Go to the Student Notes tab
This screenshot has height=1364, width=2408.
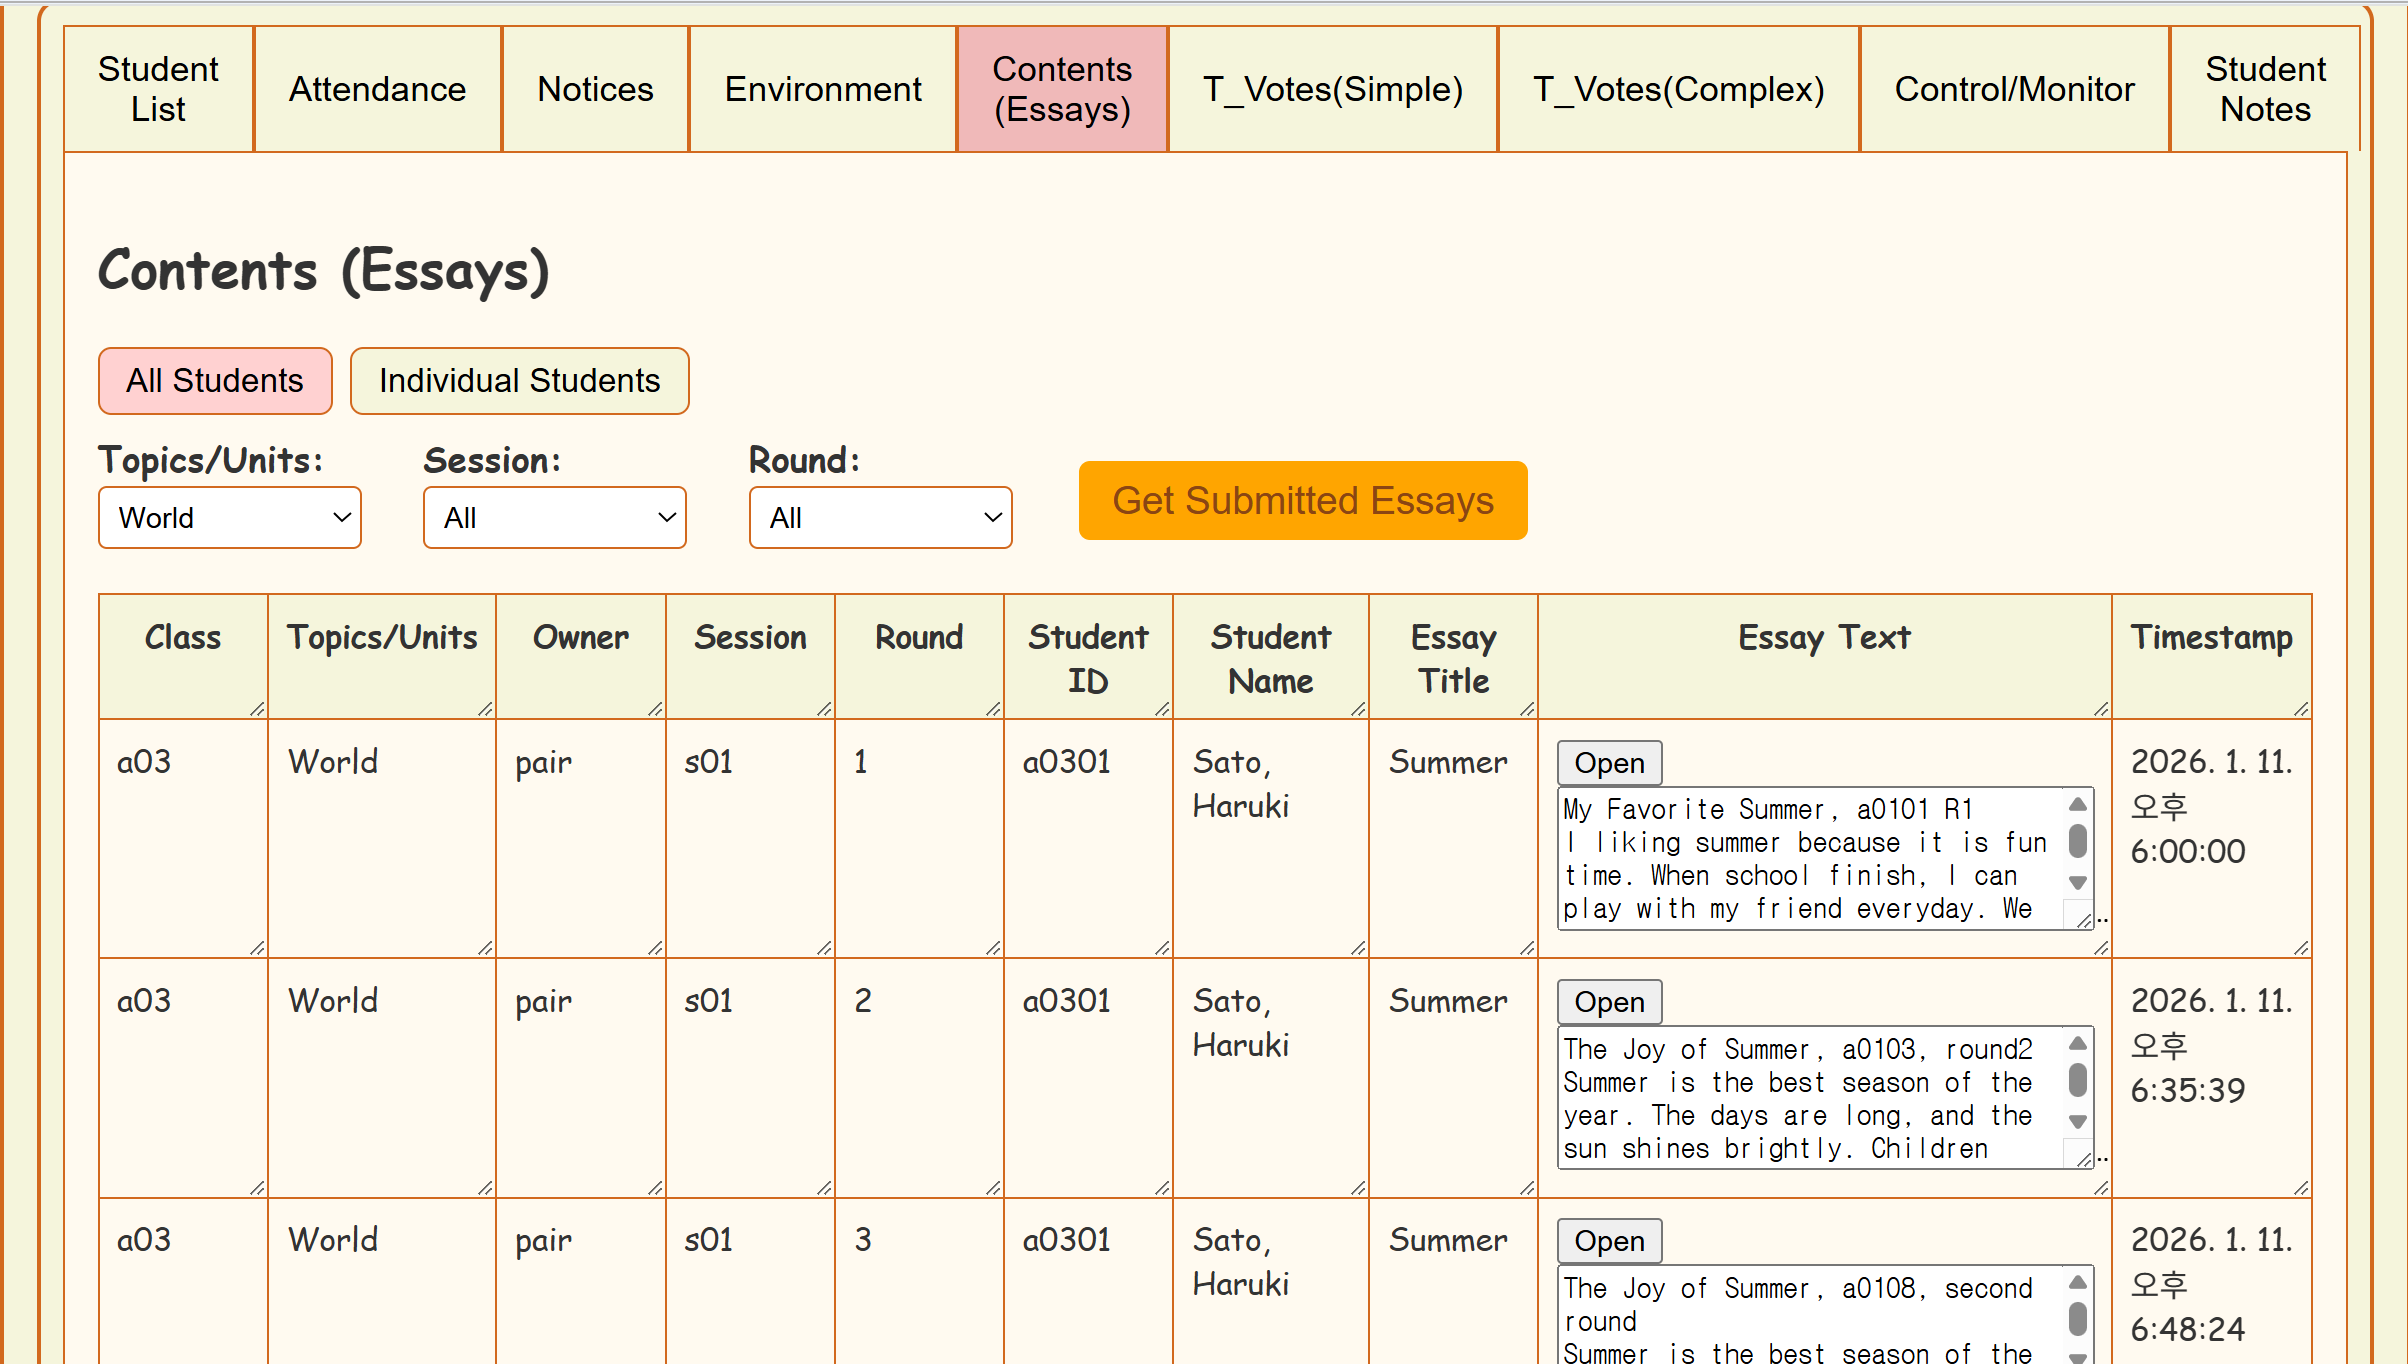click(2264, 89)
